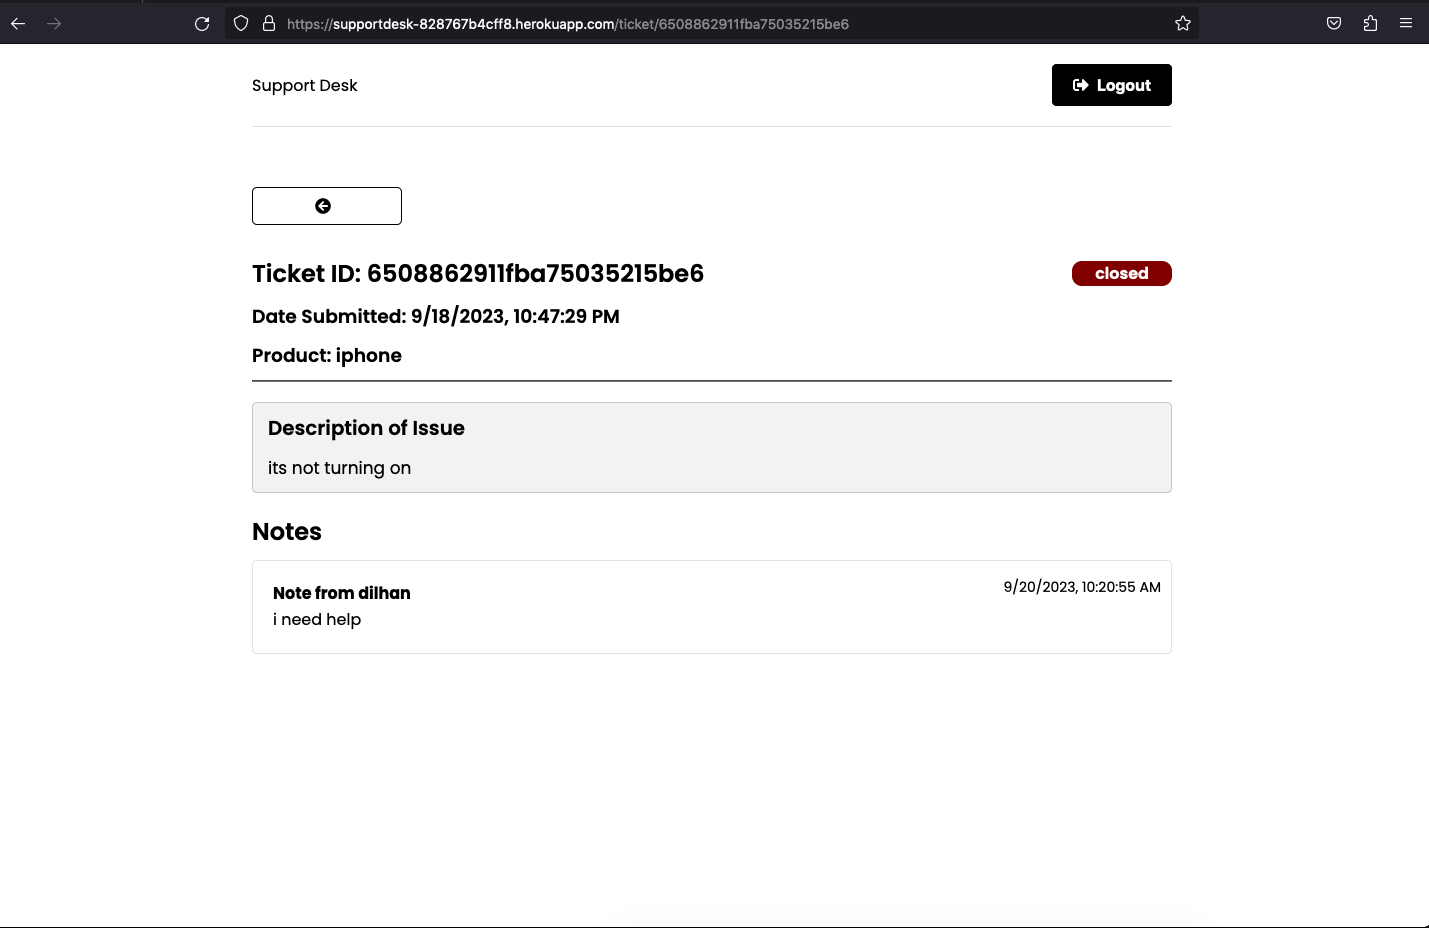Click the browser extensions puzzle icon

[1370, 23]
